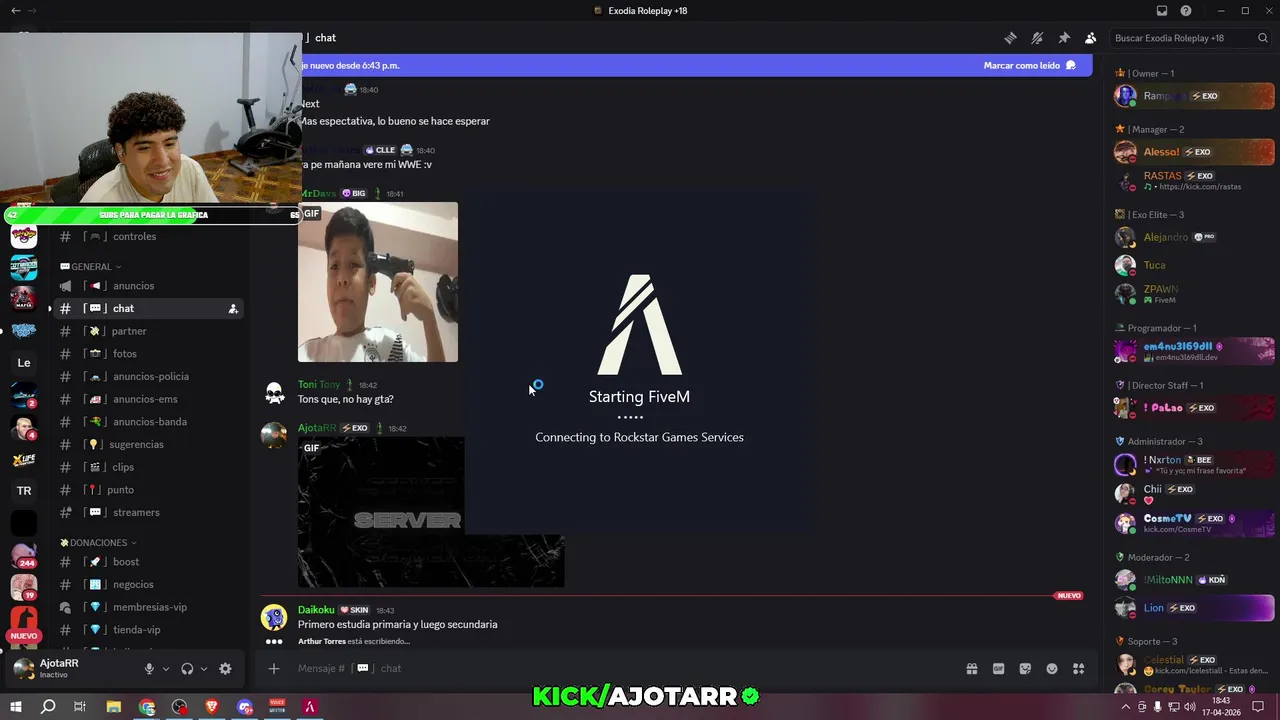Open the Chrome taskbar icon
The image size is (1280, 720).
(147, 707)
